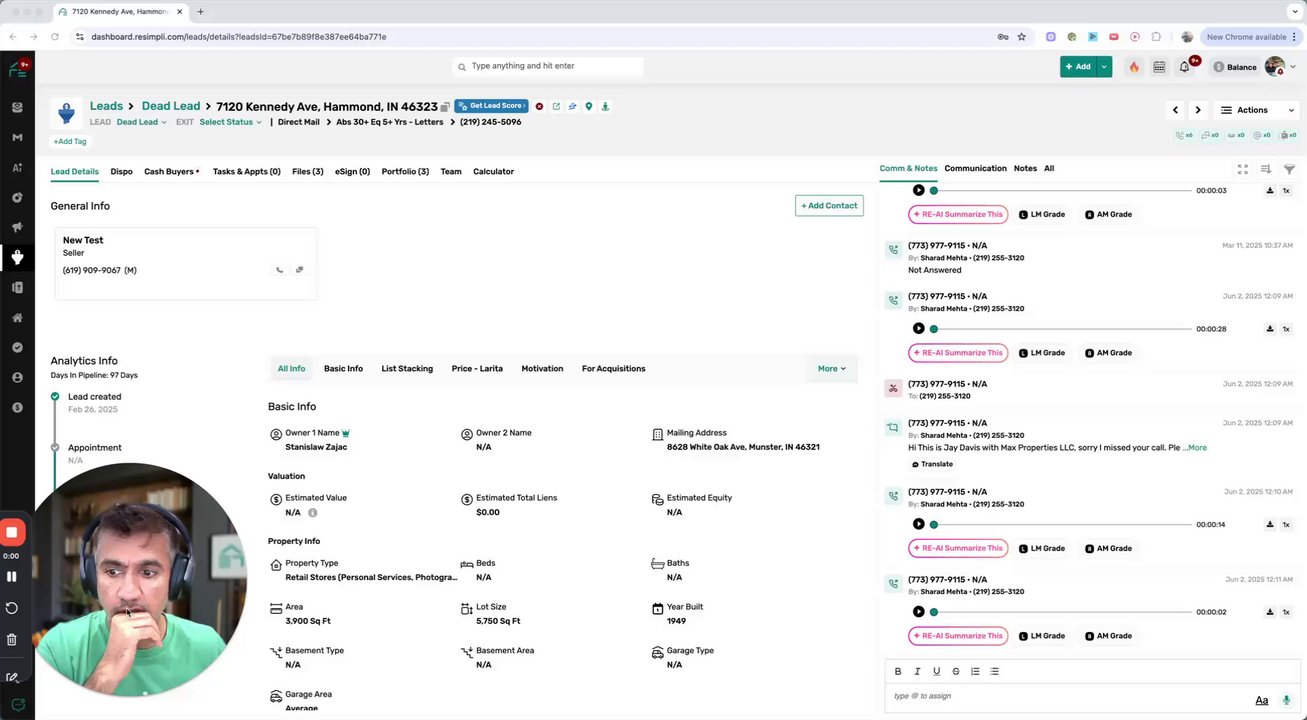Open the calendar icon in header
The height and width of the screenshot is (720, 1307).
tap(1159, 67)
